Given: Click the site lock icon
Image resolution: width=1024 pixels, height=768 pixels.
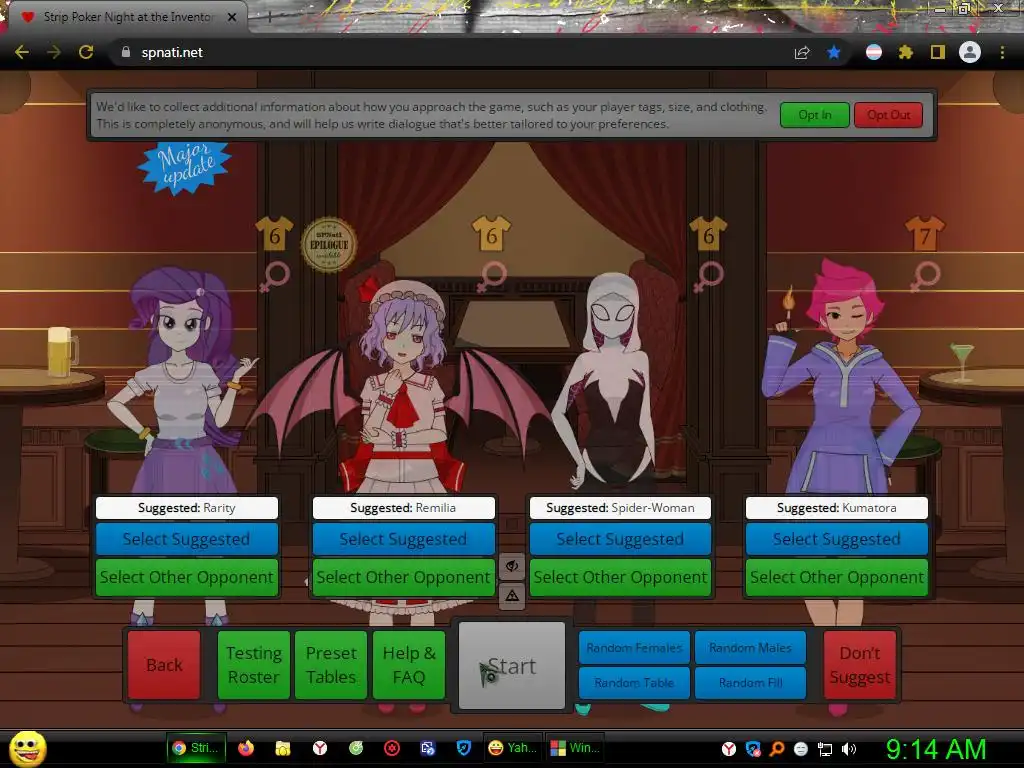Looking at the screenshot, I should point(126,52).
